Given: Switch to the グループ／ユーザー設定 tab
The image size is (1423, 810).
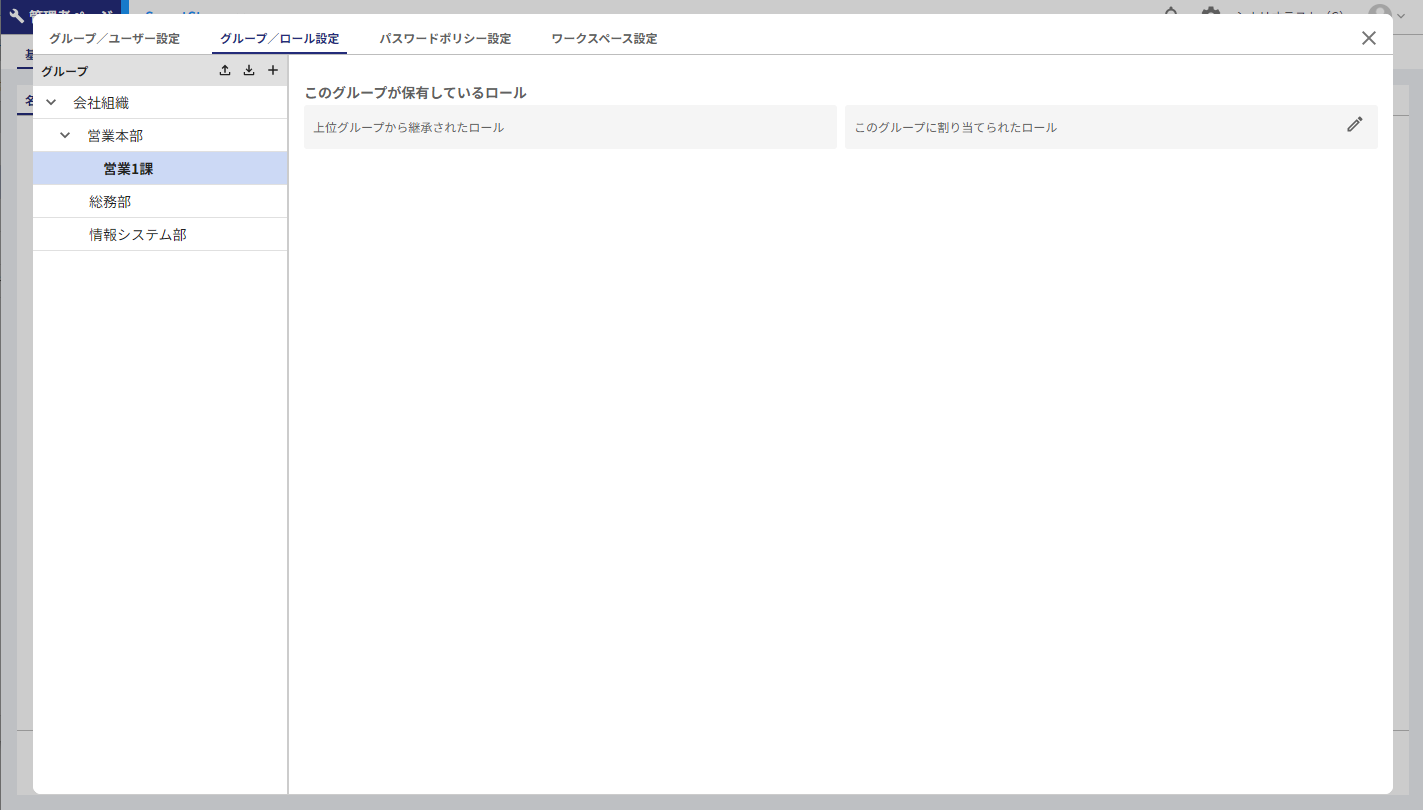Looking at the screenshot, I should pyautogui.click(x=115, y=39).
